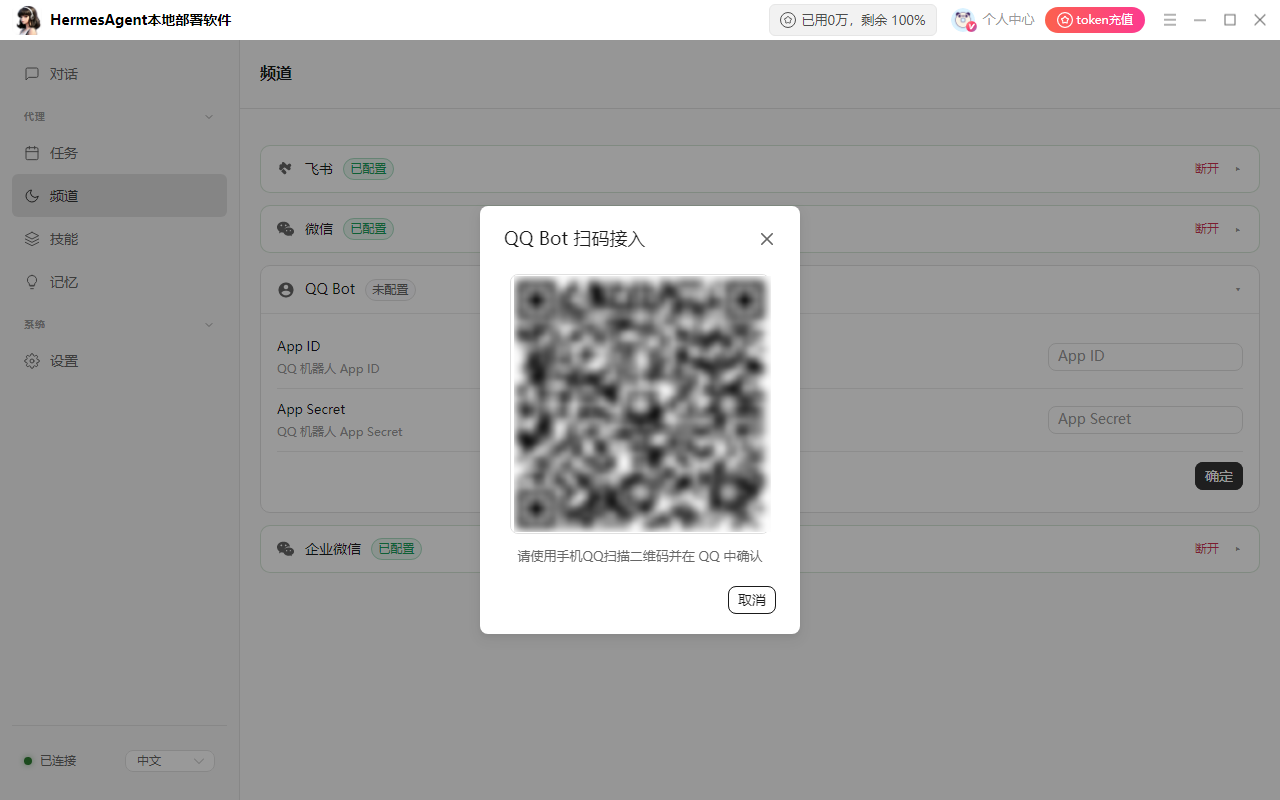The image size is (1280, 800).
Task: Click the 飞书 已配置 status badge
Action: (368, 169)
